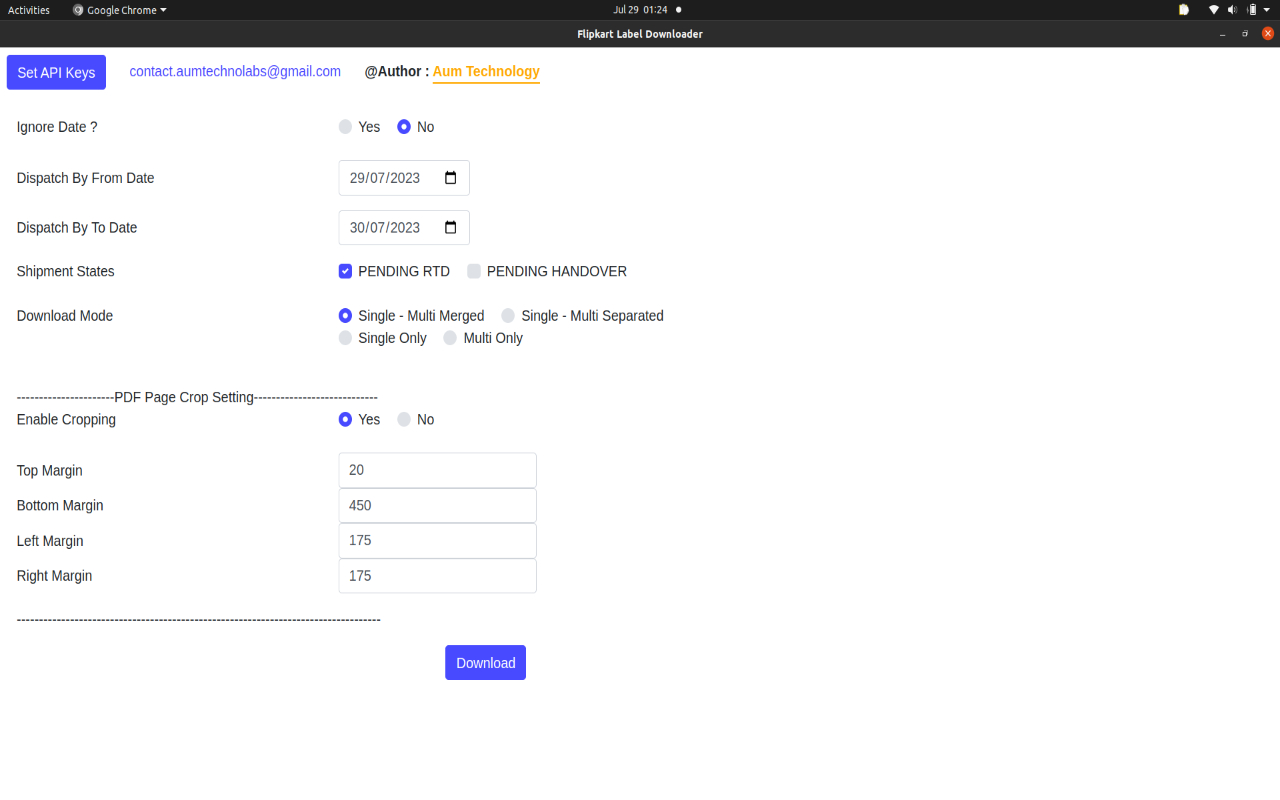The width and height of the screenshot is (1280, 800).
Task: Click the Dispatch By From Date field
Action: 404,178
